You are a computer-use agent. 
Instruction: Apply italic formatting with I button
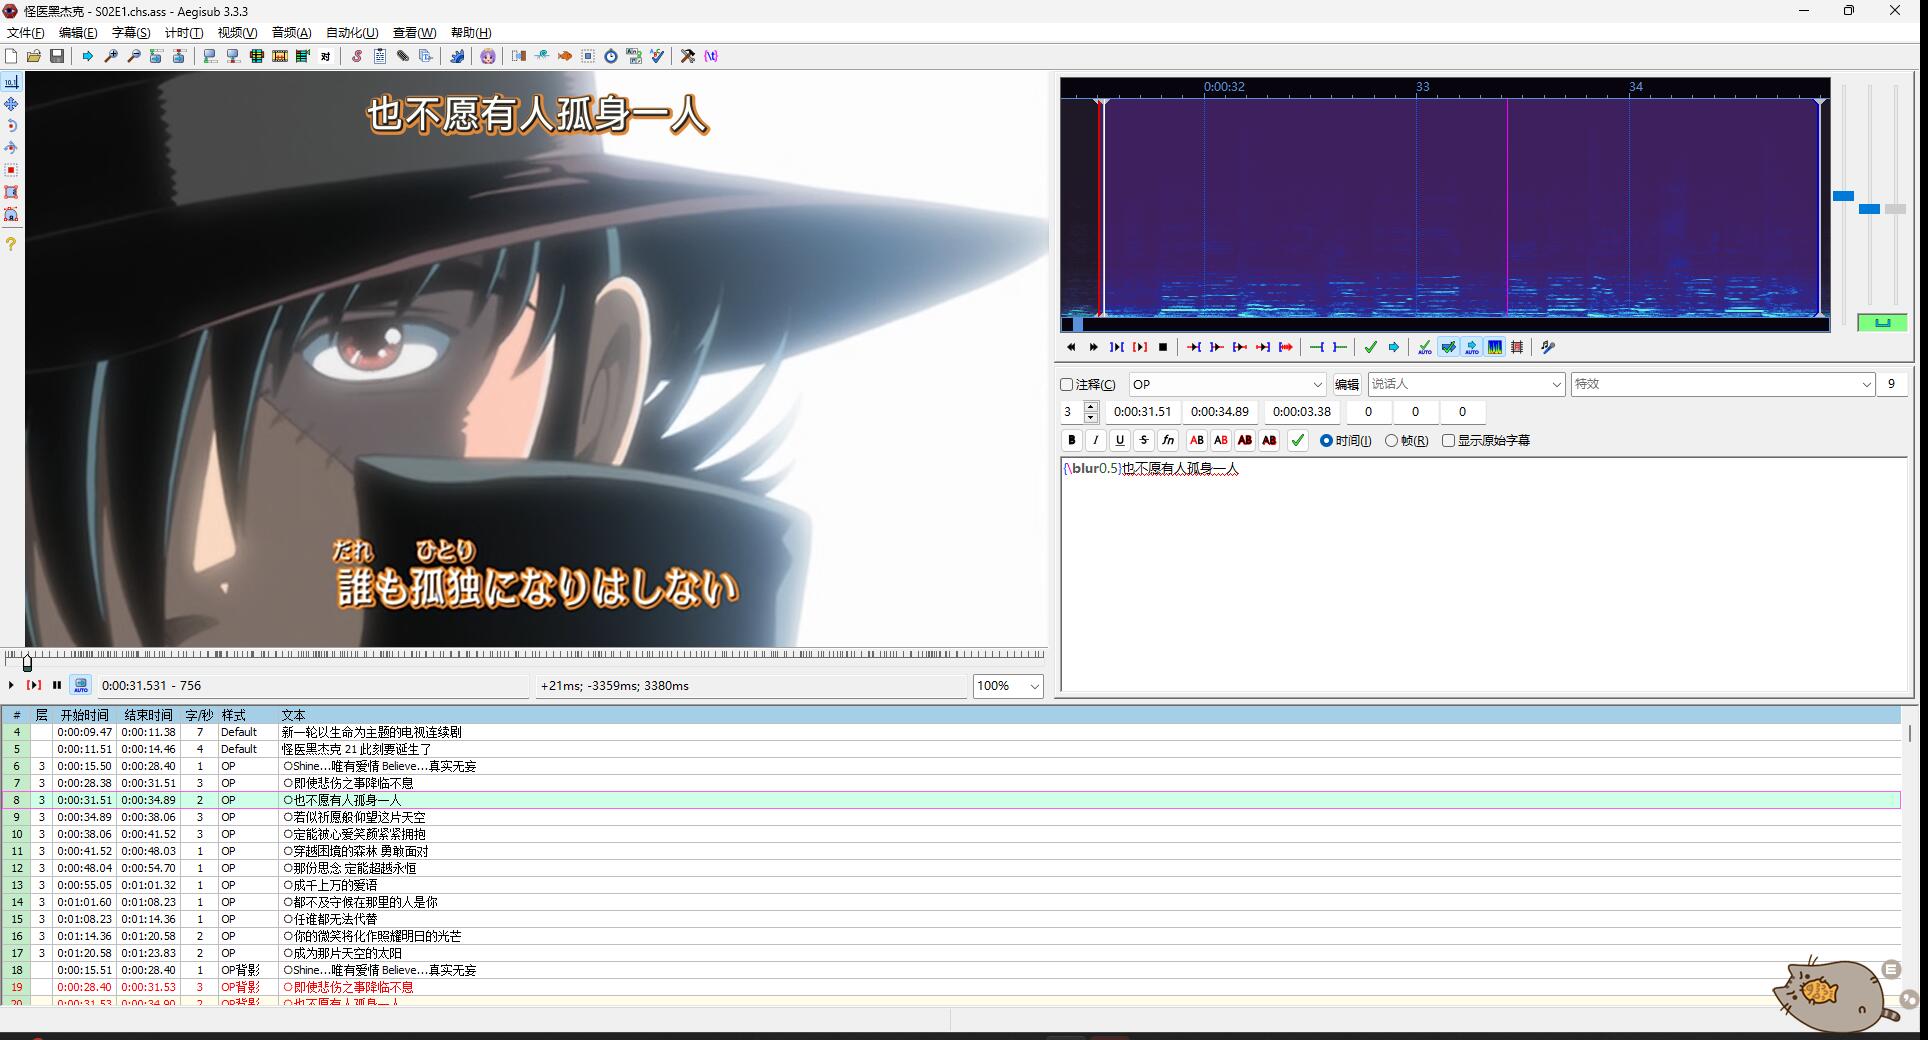pos(1096,440)
